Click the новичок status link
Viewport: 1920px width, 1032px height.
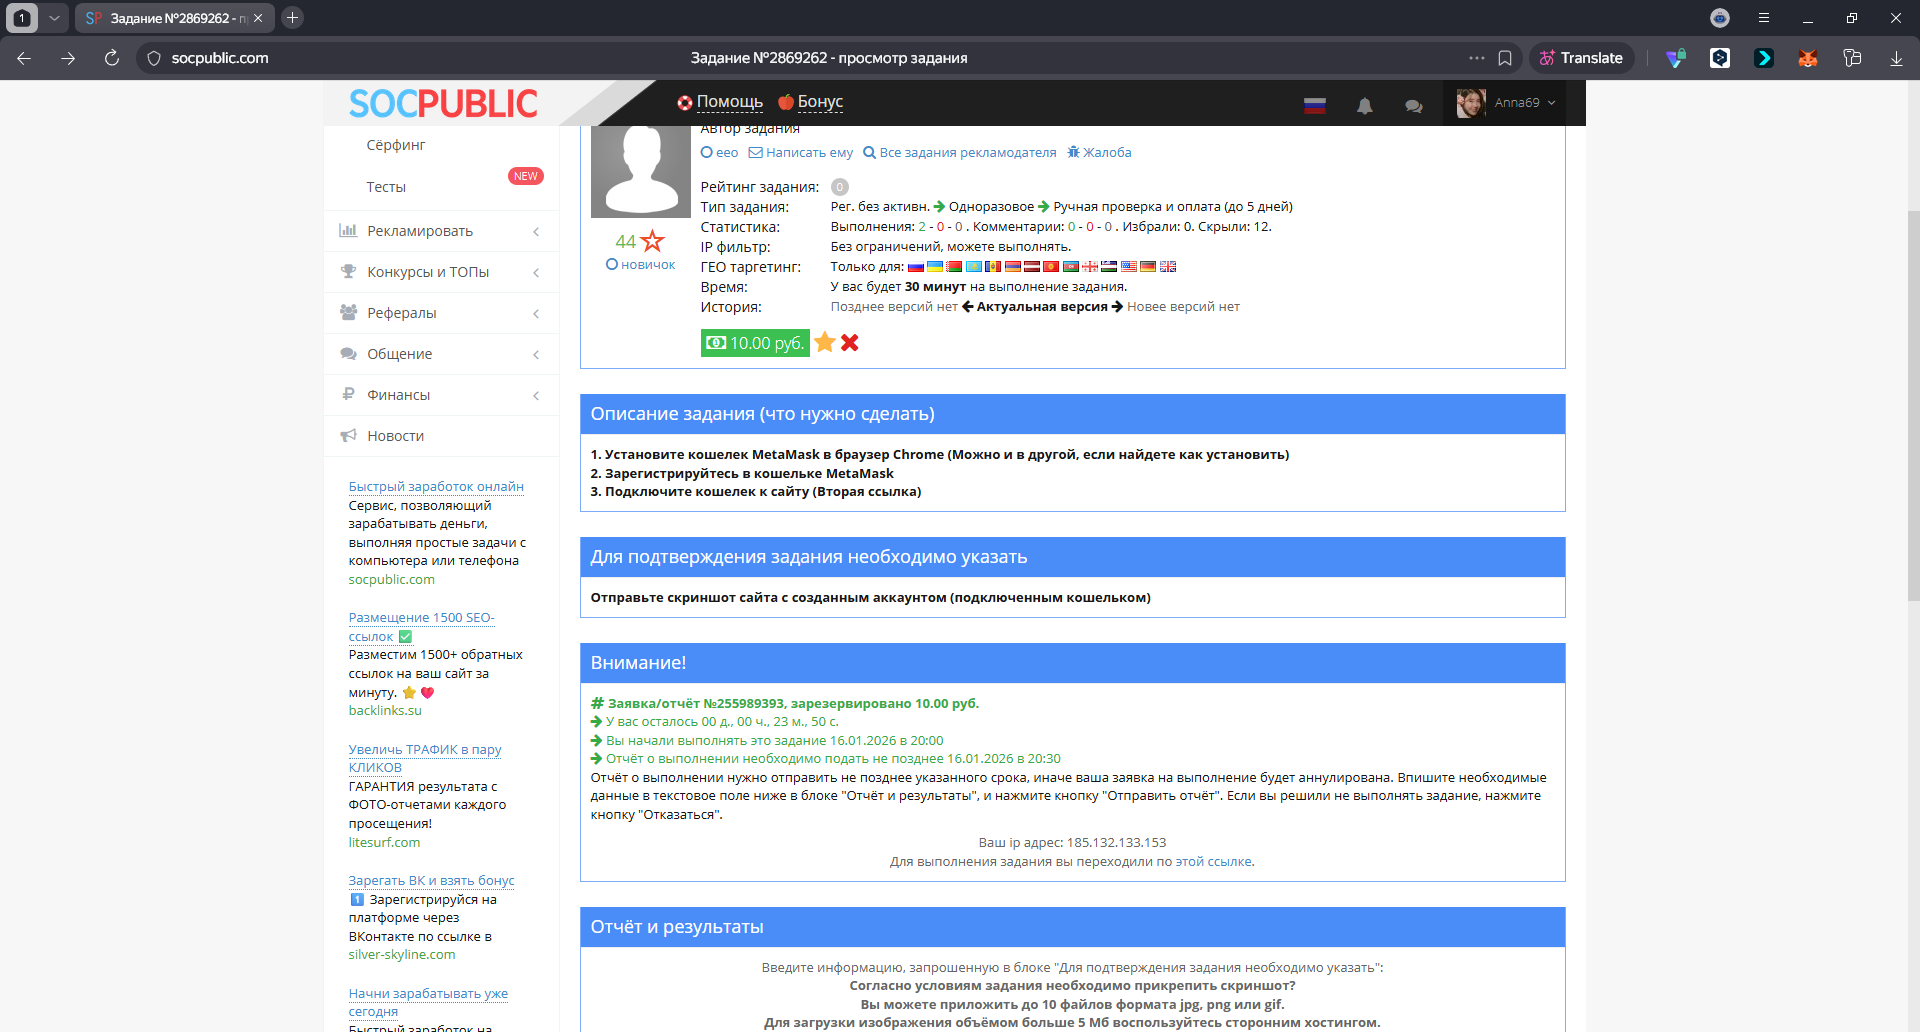[x=641, y=265]
